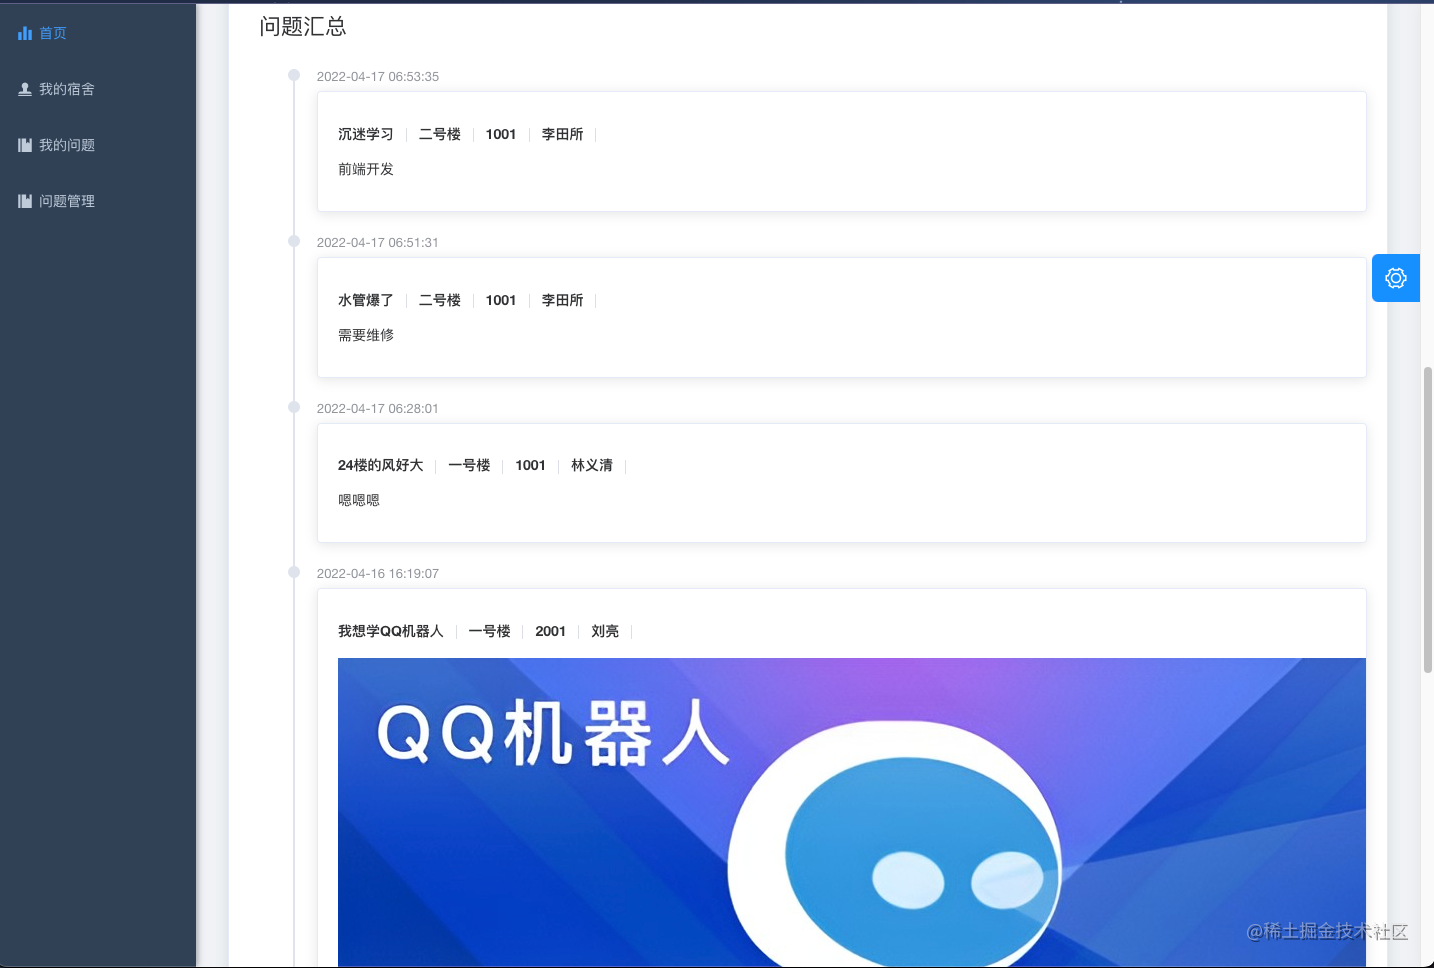The image size is (1434, 968).
Task: Click the 沉迷学习 issue title
Action: click(366, 134)
